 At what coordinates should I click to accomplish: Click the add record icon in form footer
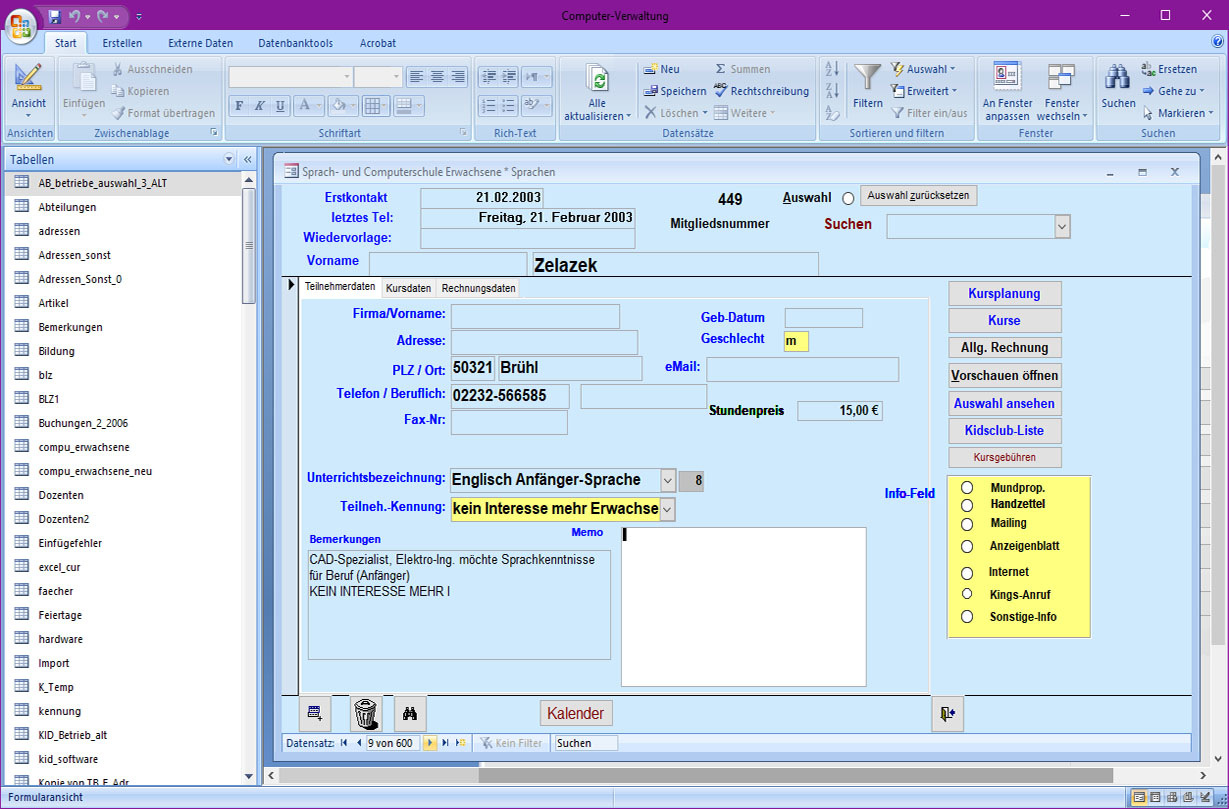(x=315, y=713)
